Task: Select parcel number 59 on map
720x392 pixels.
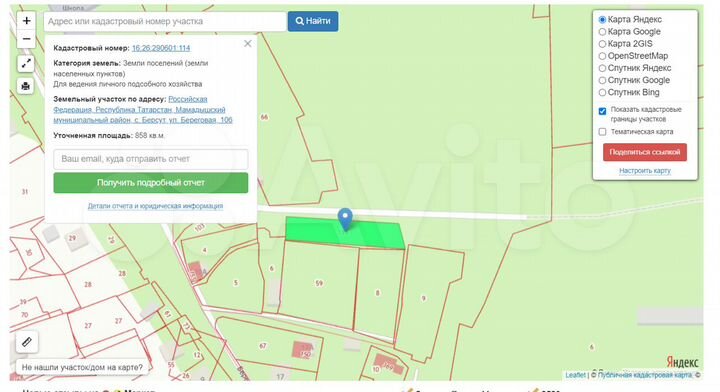Action: coord(319,284)
